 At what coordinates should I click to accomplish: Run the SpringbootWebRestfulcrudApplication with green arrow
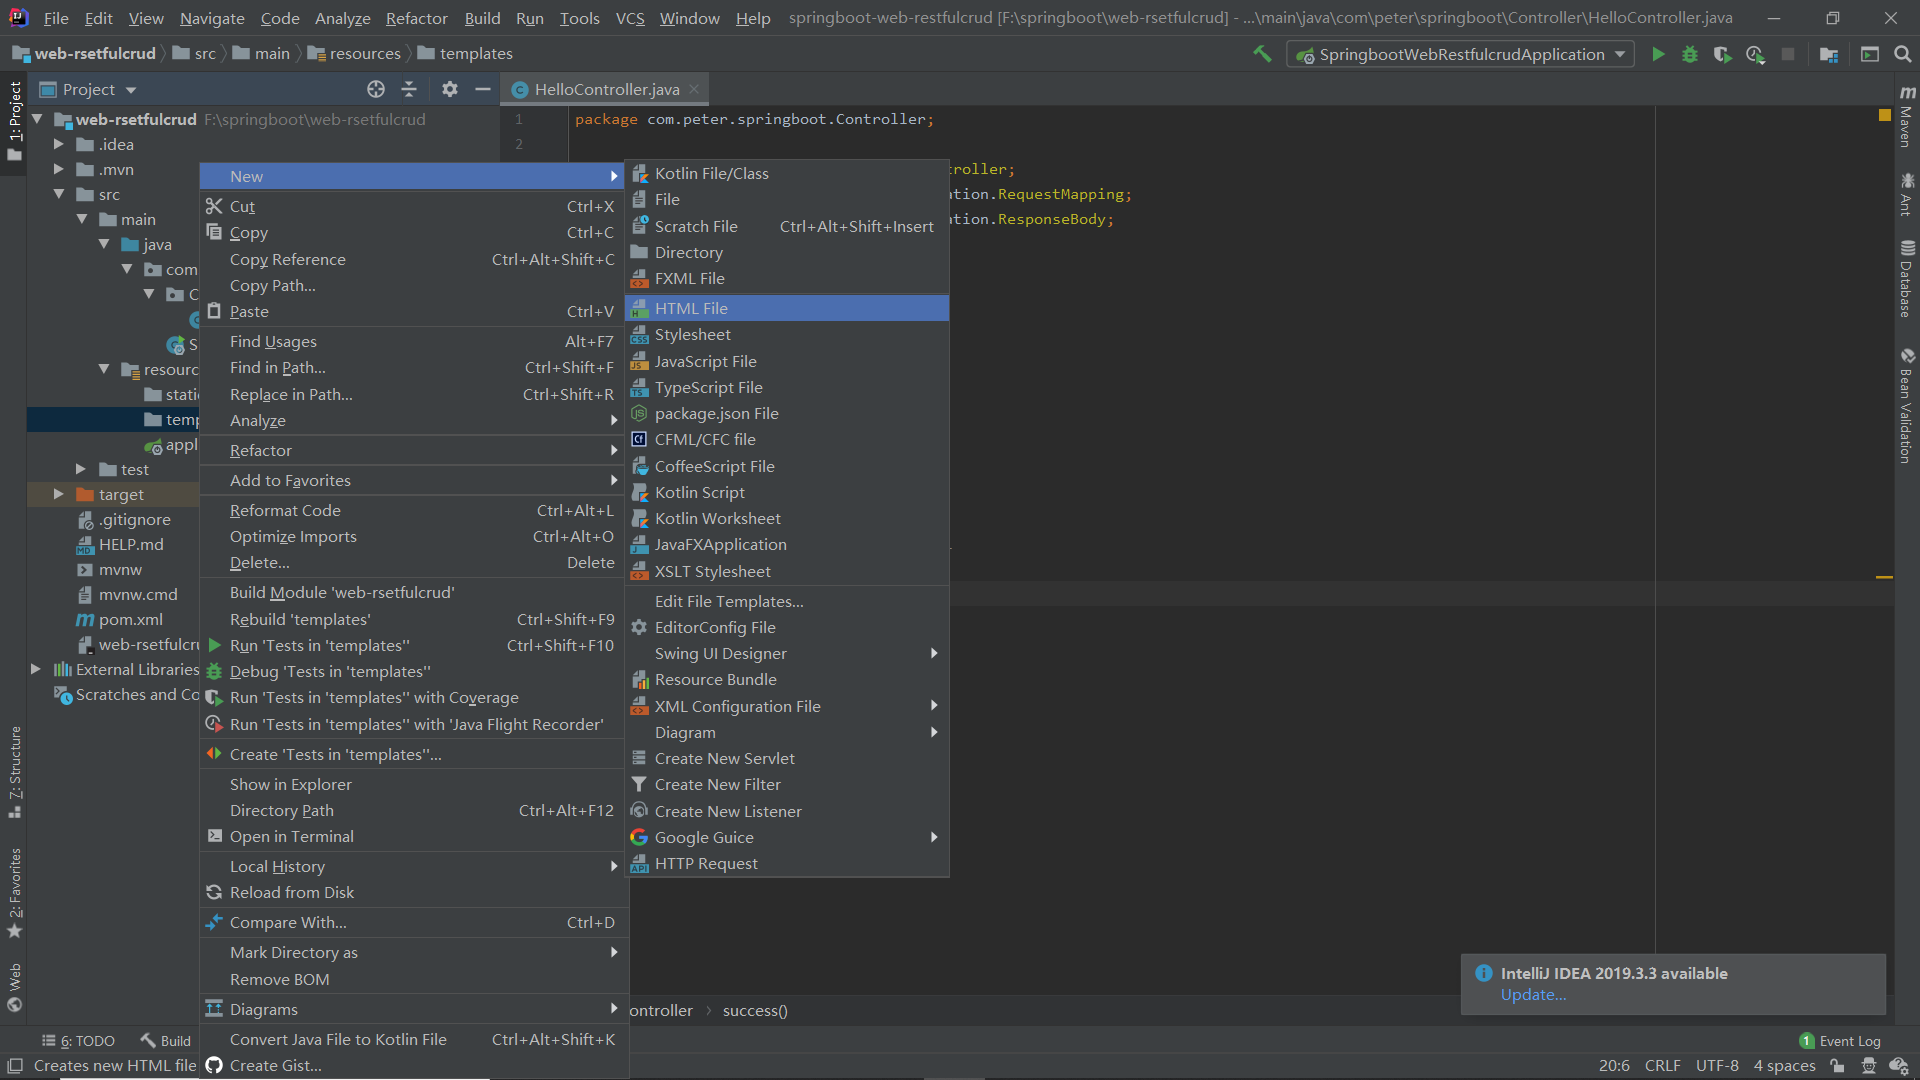(1658, 54)
